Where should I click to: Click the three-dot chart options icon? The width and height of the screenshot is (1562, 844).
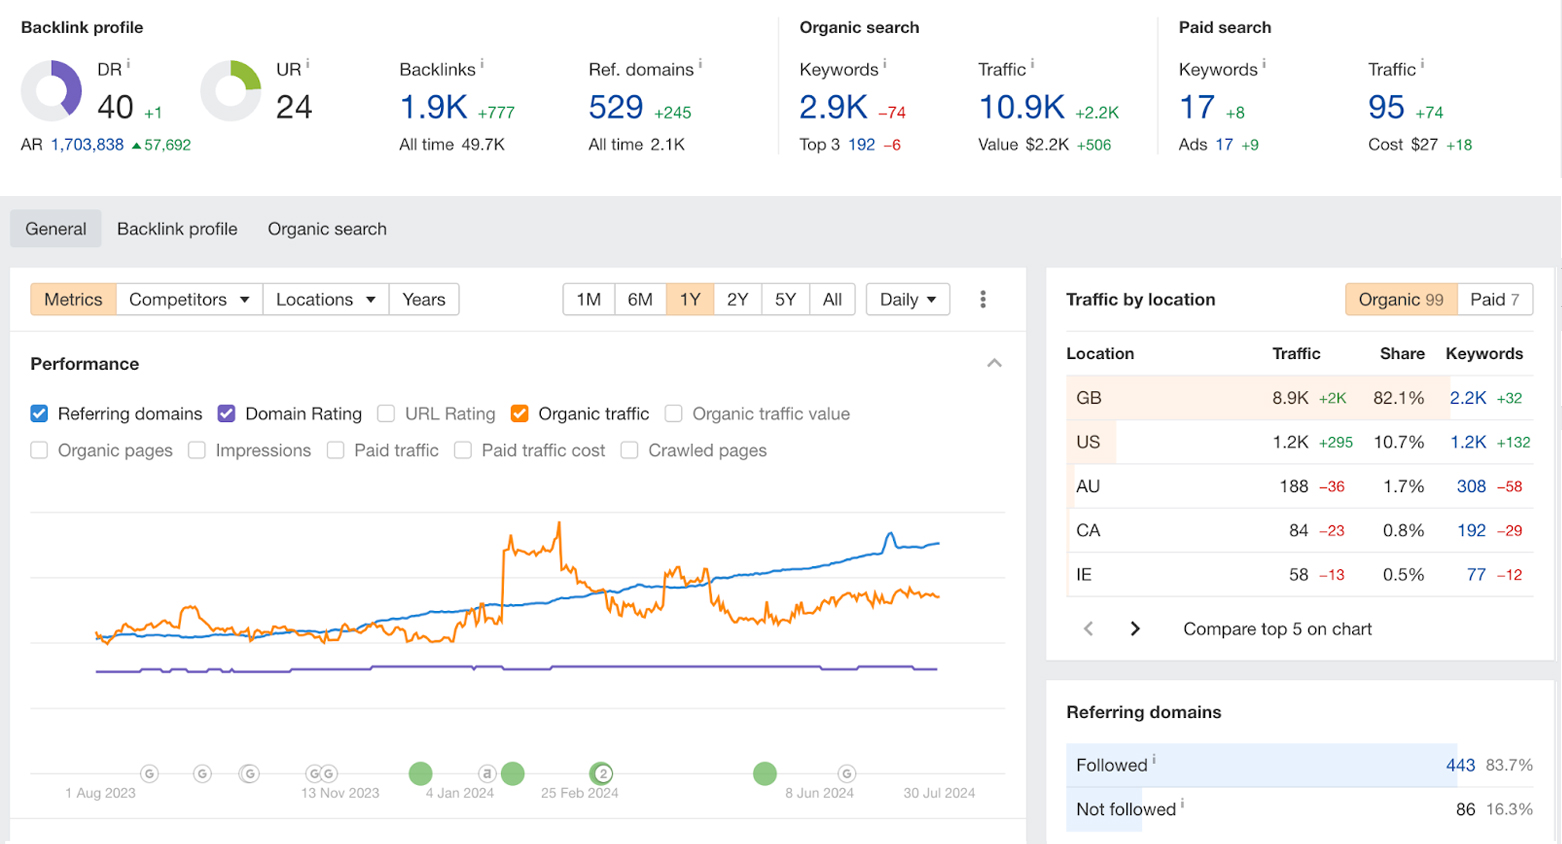(x=983, y=299)
